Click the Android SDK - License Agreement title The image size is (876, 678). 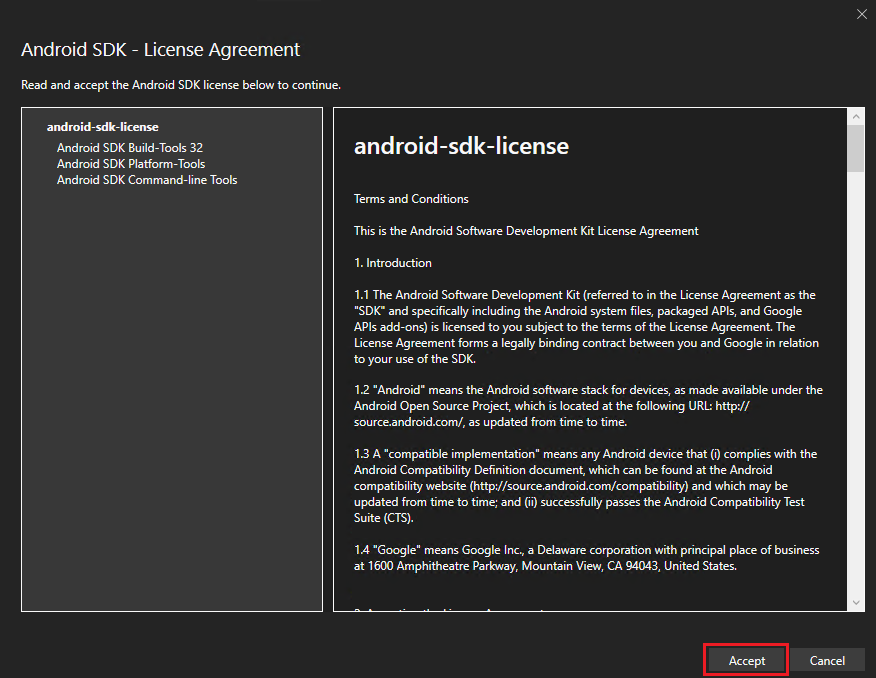pos(160,49)
